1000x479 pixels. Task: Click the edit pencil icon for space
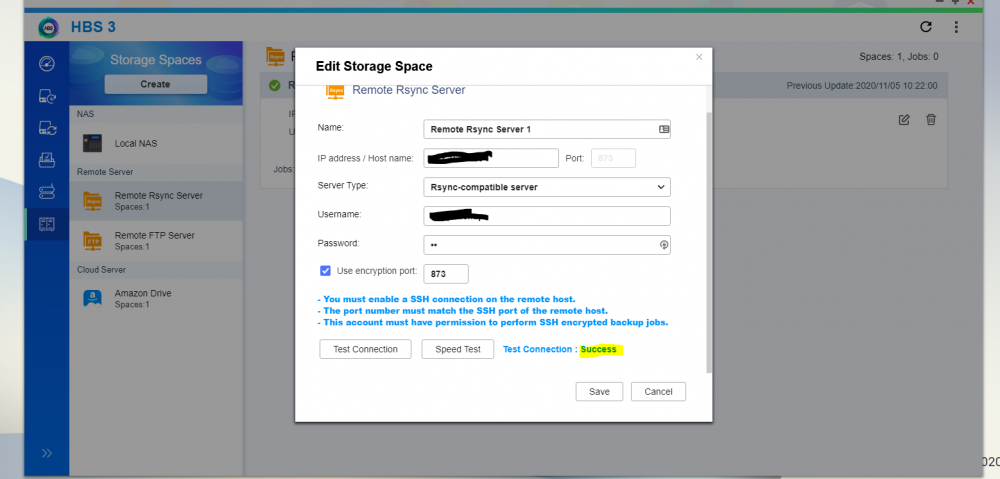pyautogui.click(x=904, y=119)
